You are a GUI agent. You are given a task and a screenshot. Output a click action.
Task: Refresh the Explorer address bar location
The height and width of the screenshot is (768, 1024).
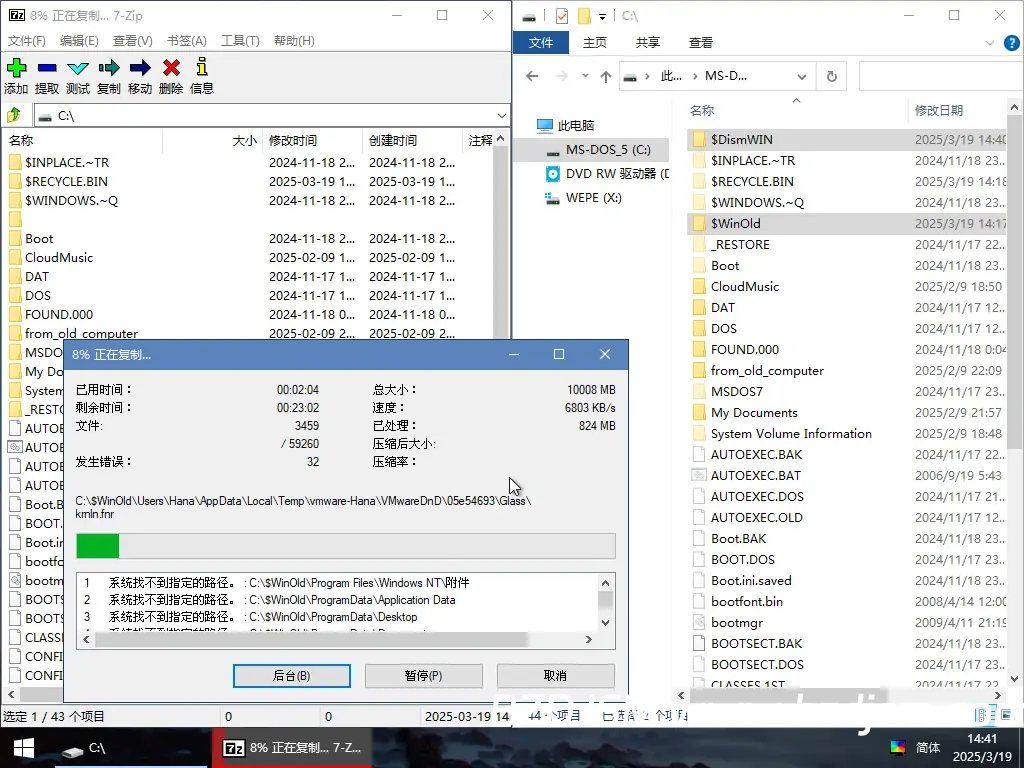click(x=831, y=76)
